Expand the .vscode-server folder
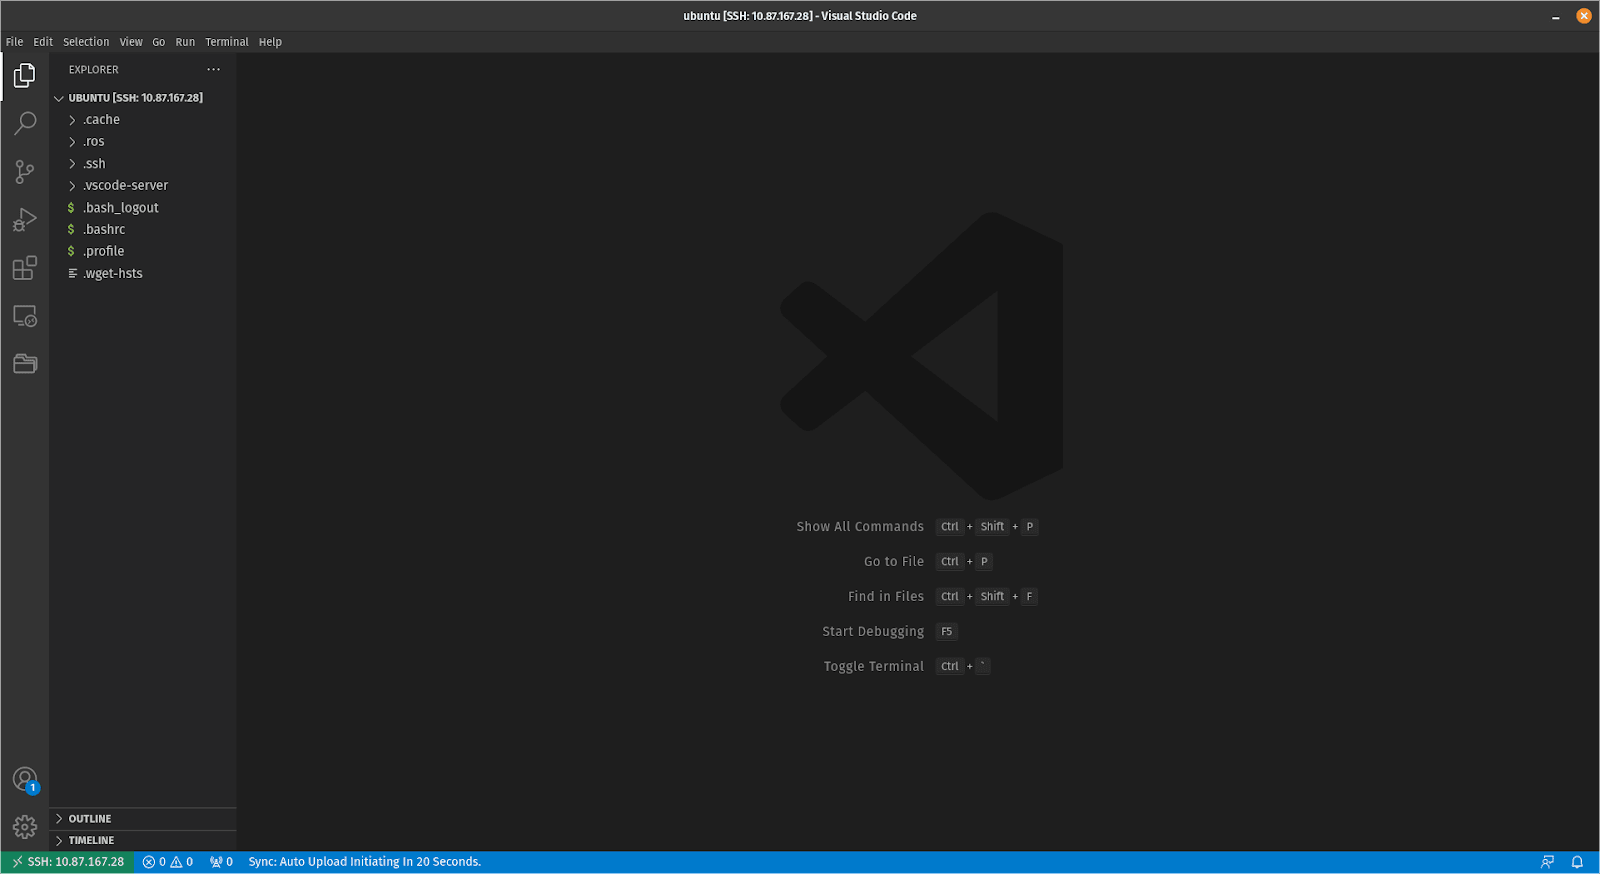 (142, 185)
